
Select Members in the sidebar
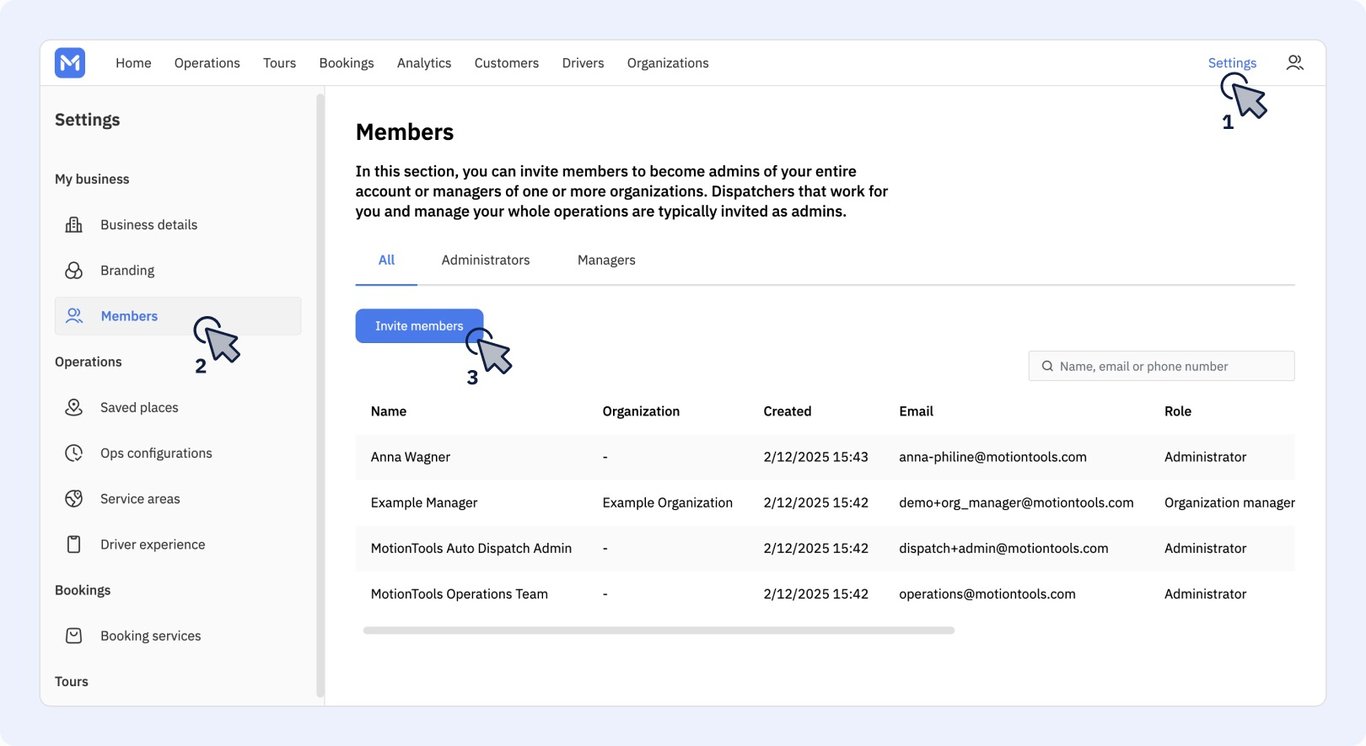tap(178, 316)
